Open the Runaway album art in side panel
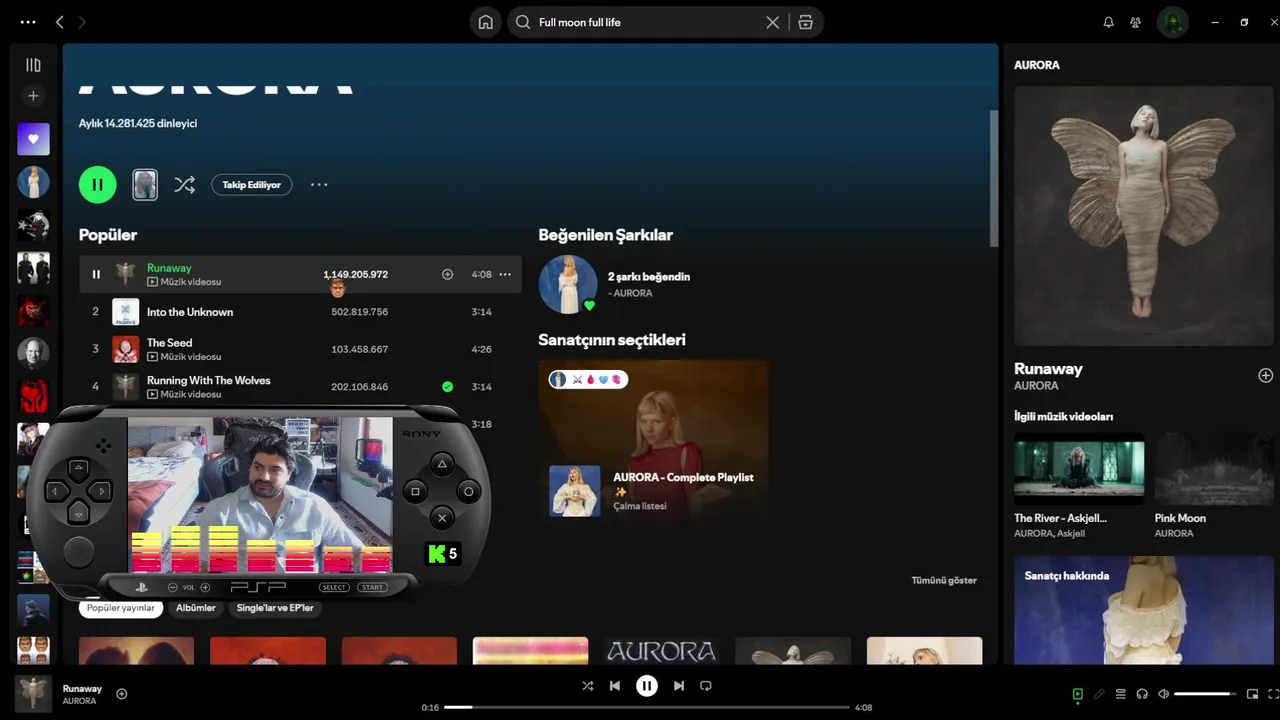The image size is (1280, 720). coord(1144,215)
